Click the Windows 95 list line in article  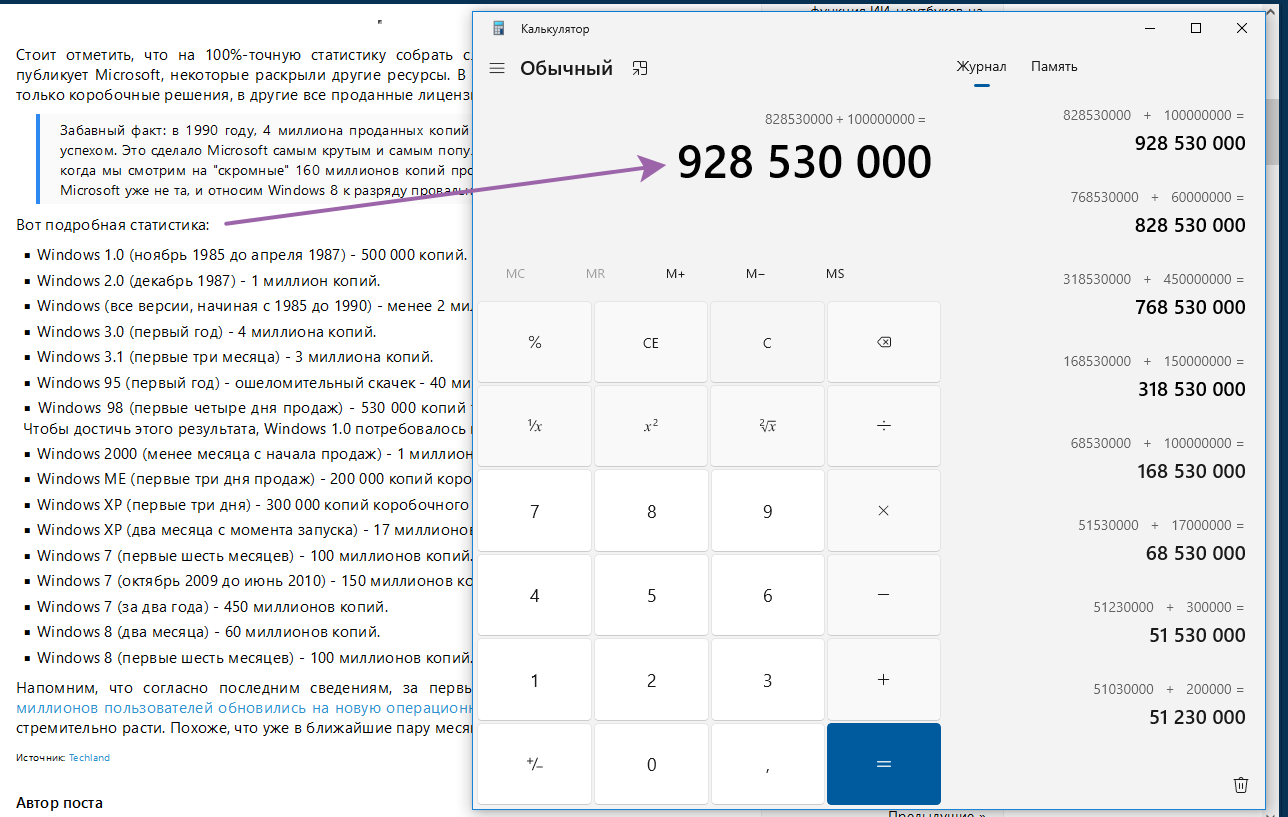(x=254, y=382)
